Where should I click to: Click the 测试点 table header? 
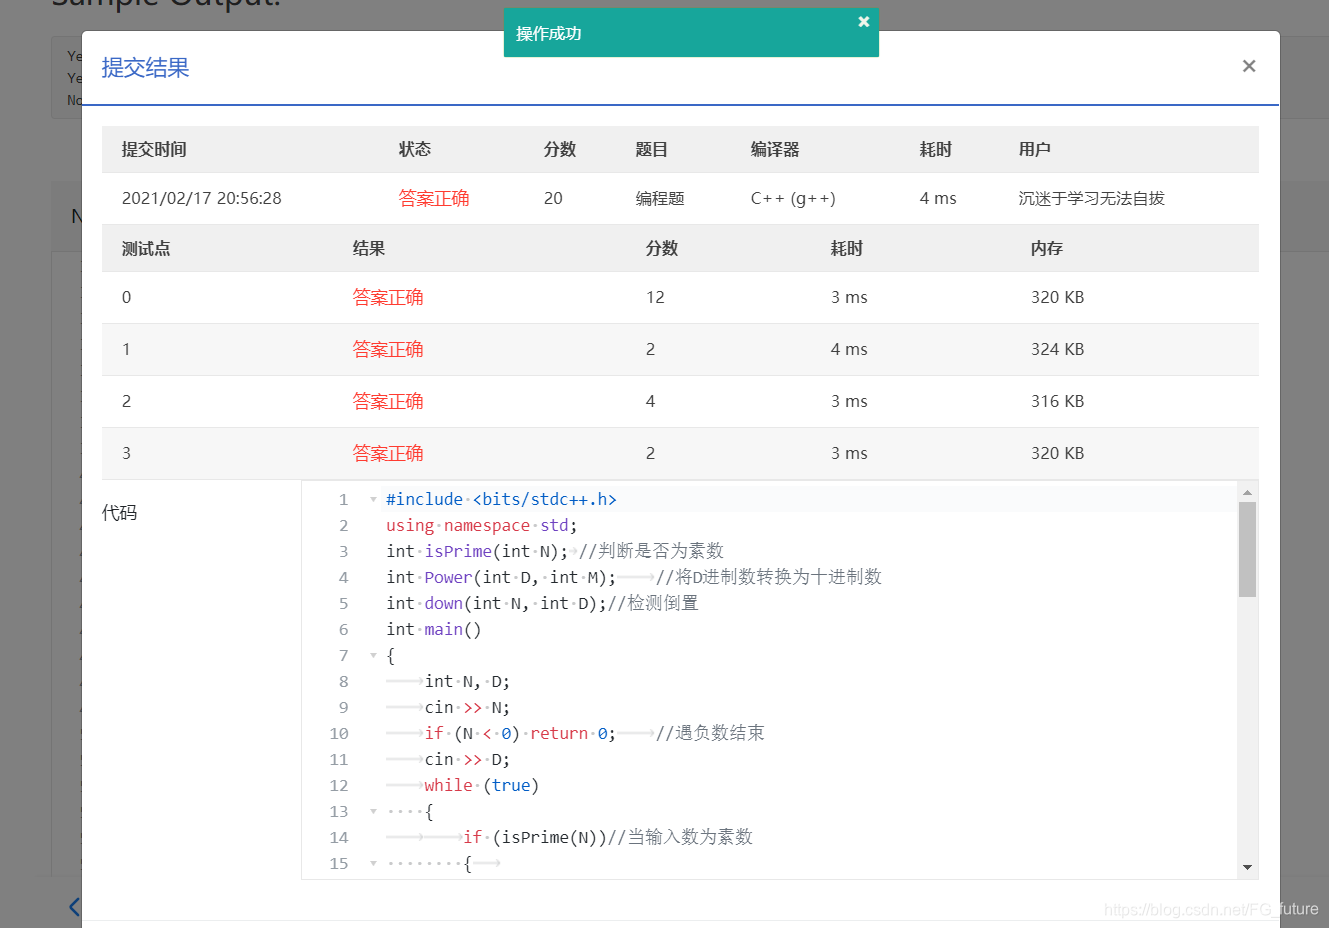(x=145, y=247)
